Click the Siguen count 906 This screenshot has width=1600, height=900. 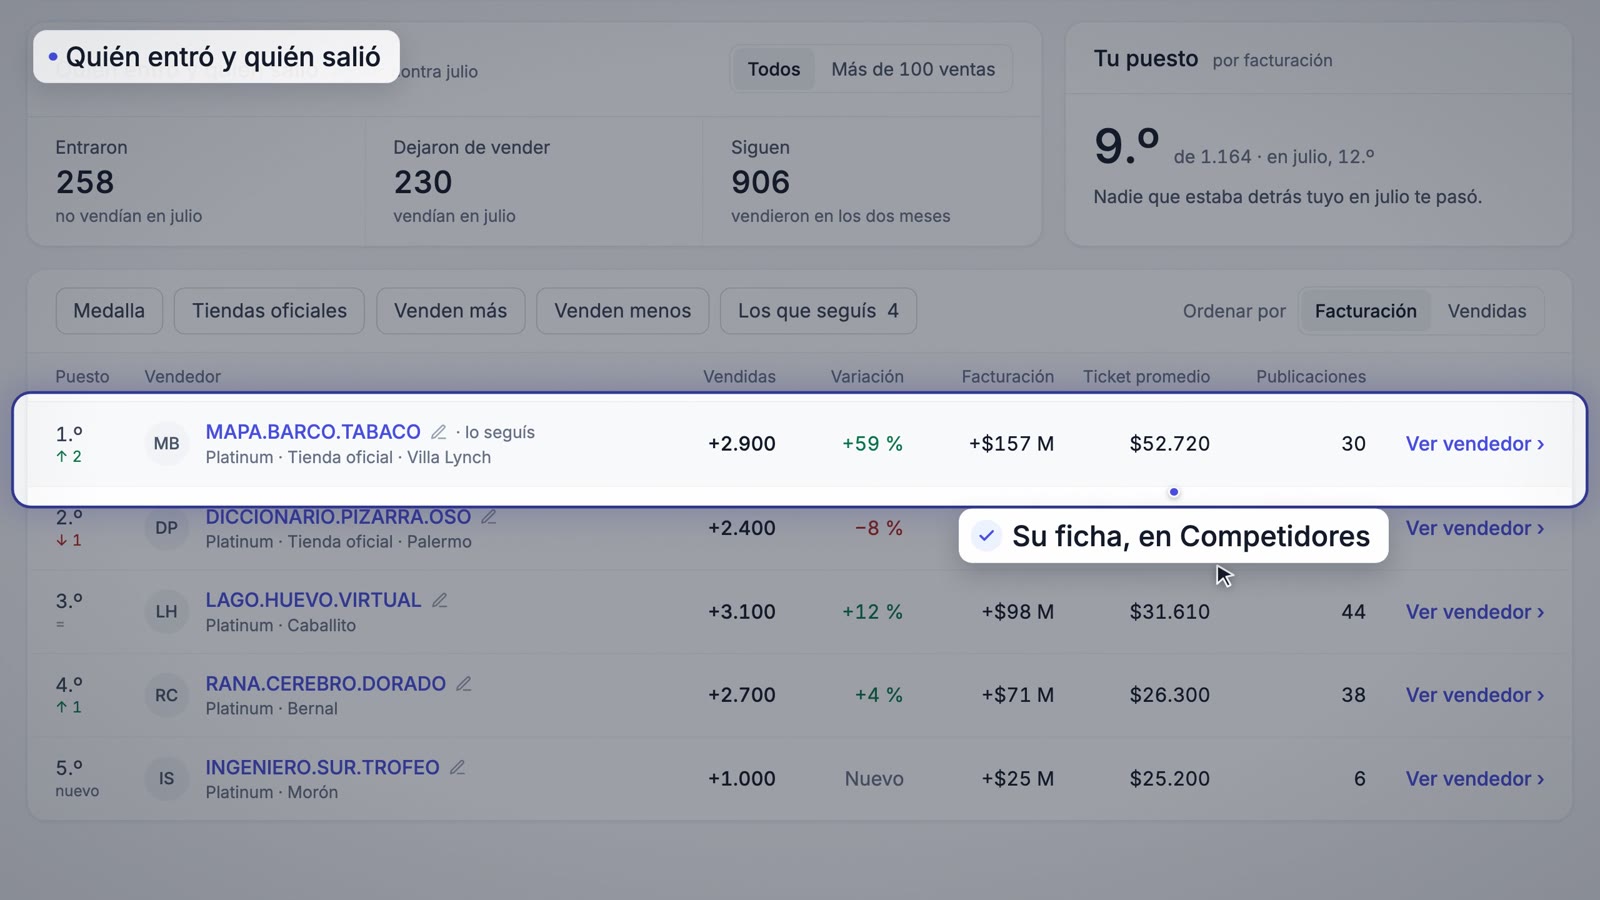point(761,182)
